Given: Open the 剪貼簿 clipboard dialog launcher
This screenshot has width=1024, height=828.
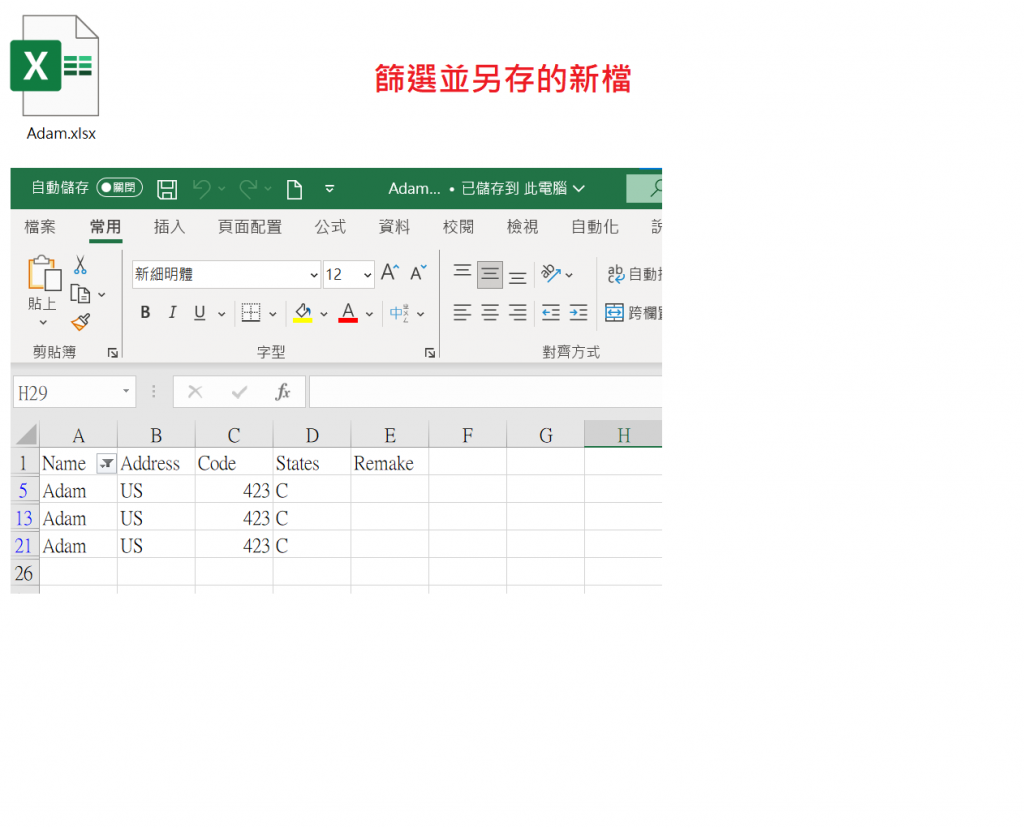Looking at the screenshot, I should [x=113, y=353].
